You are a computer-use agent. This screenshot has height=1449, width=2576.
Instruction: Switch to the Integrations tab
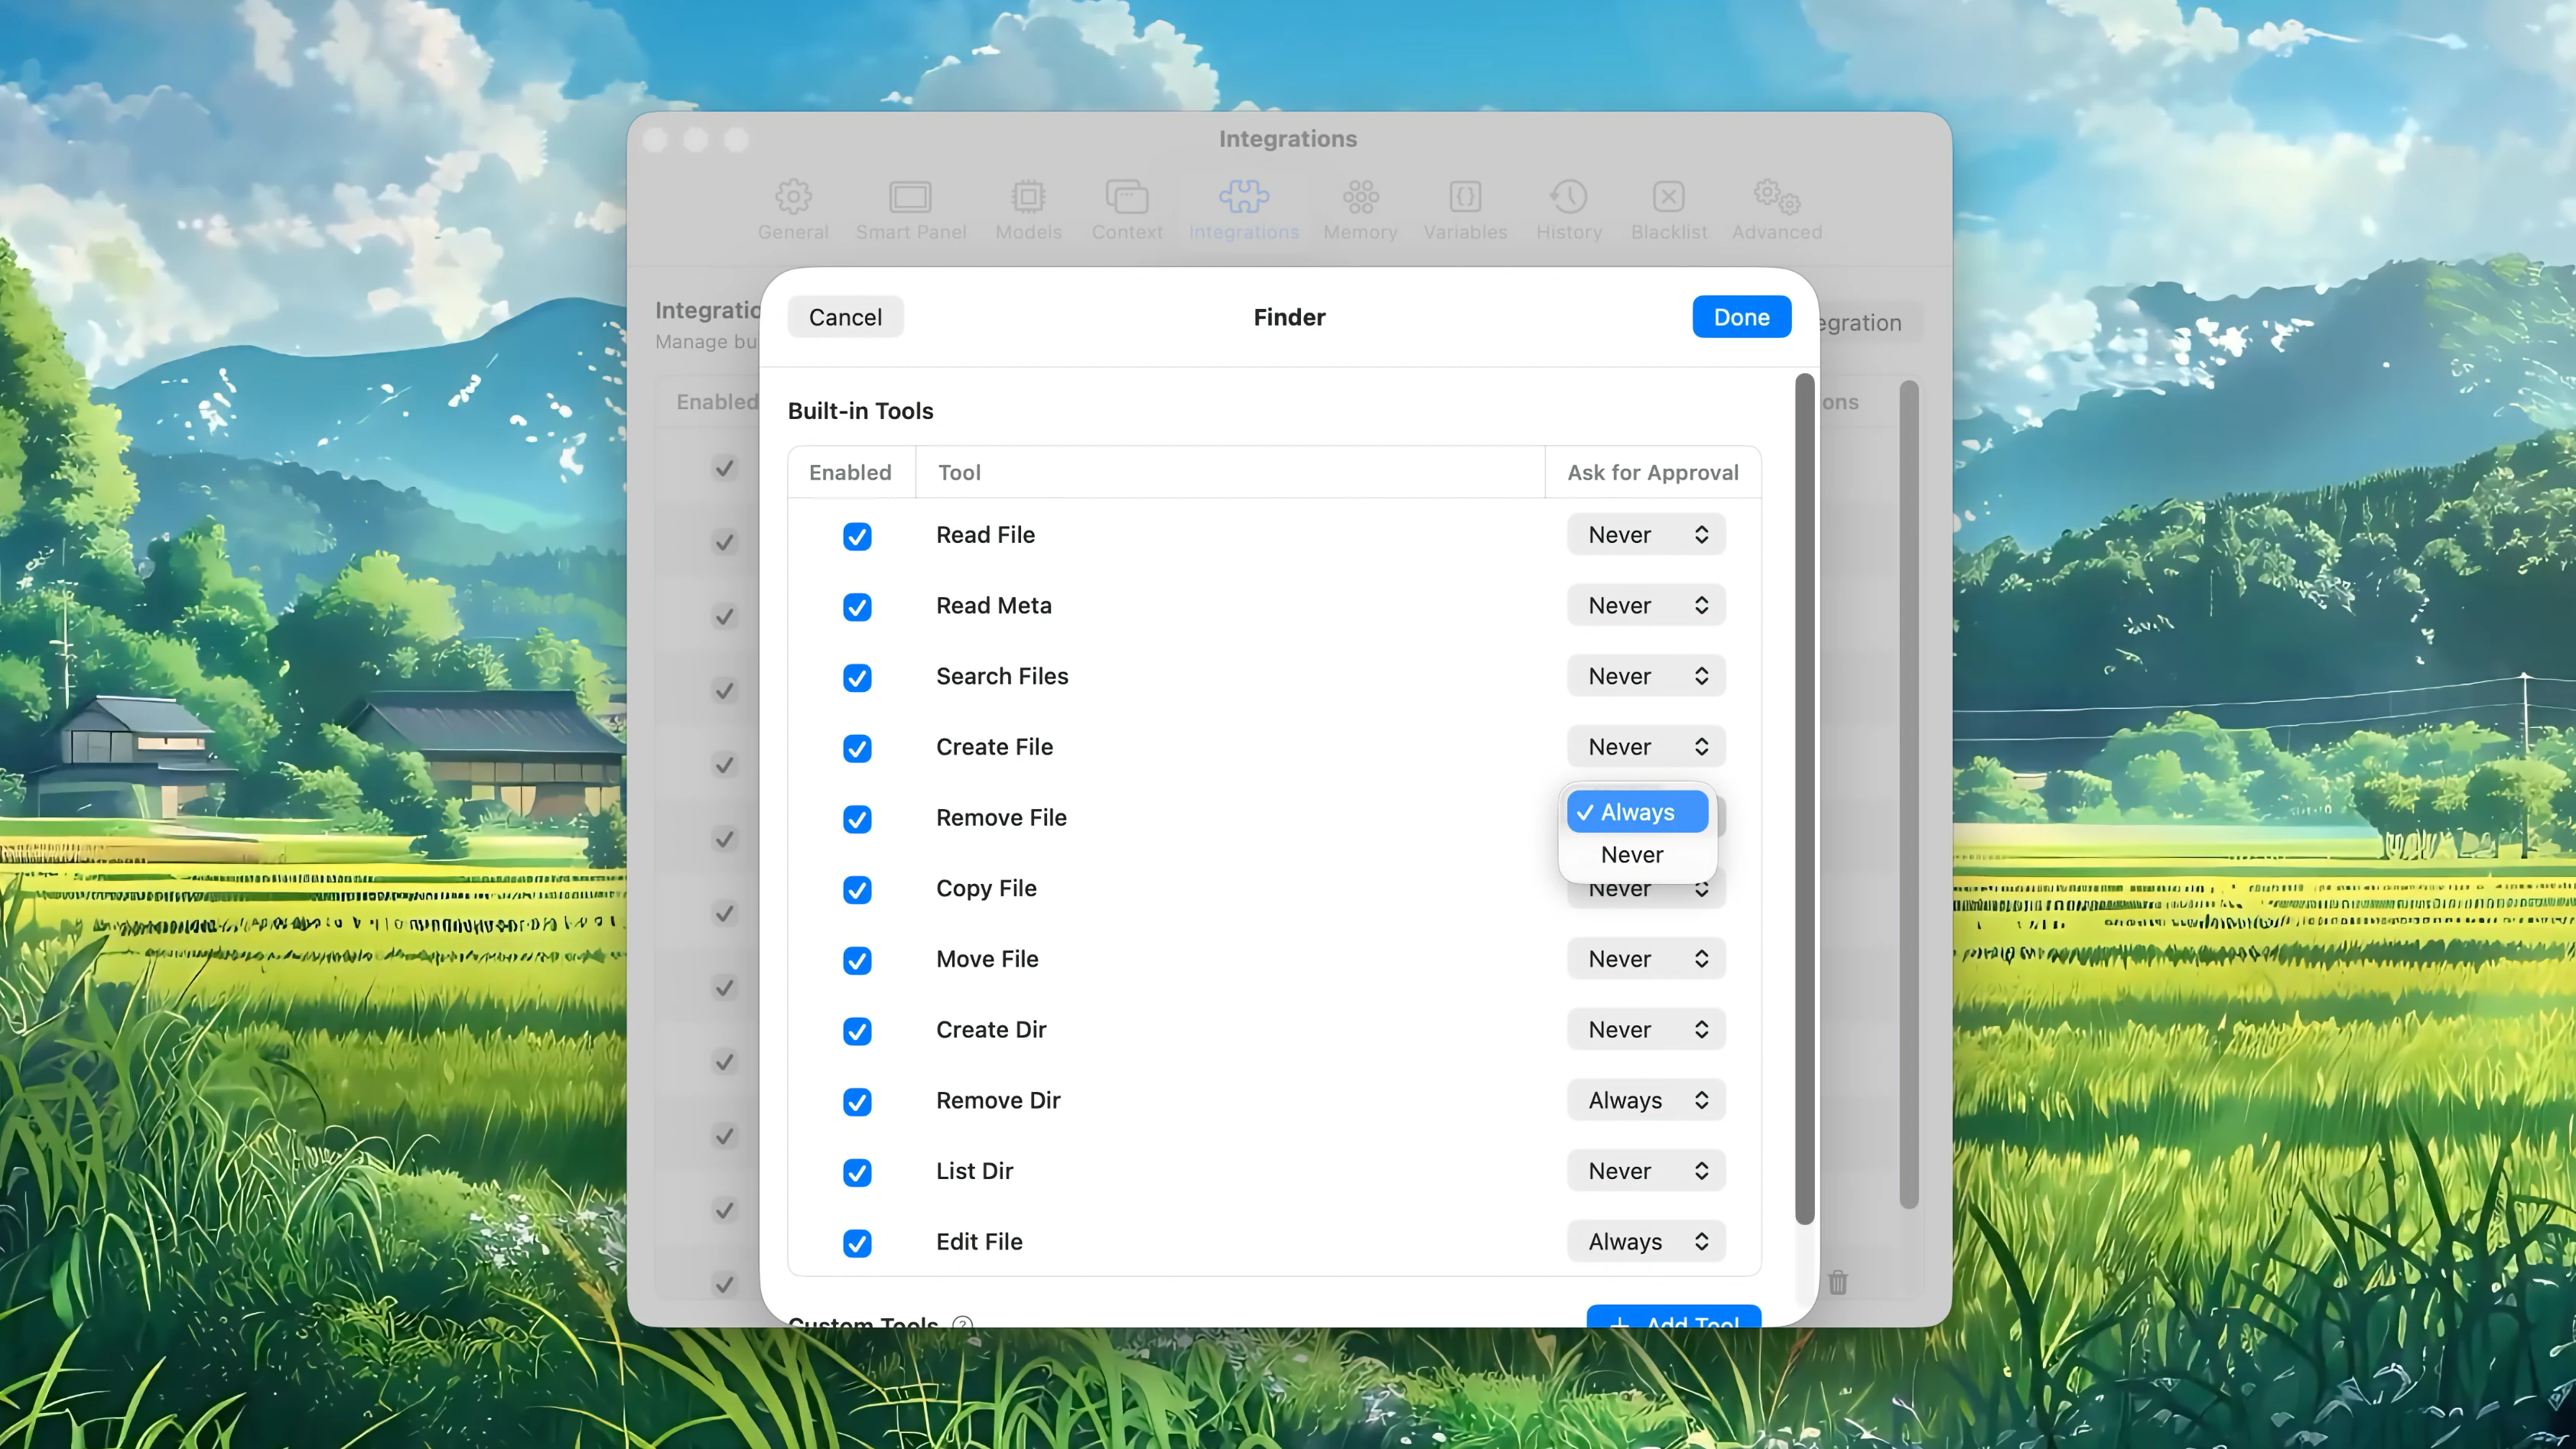1244,208
